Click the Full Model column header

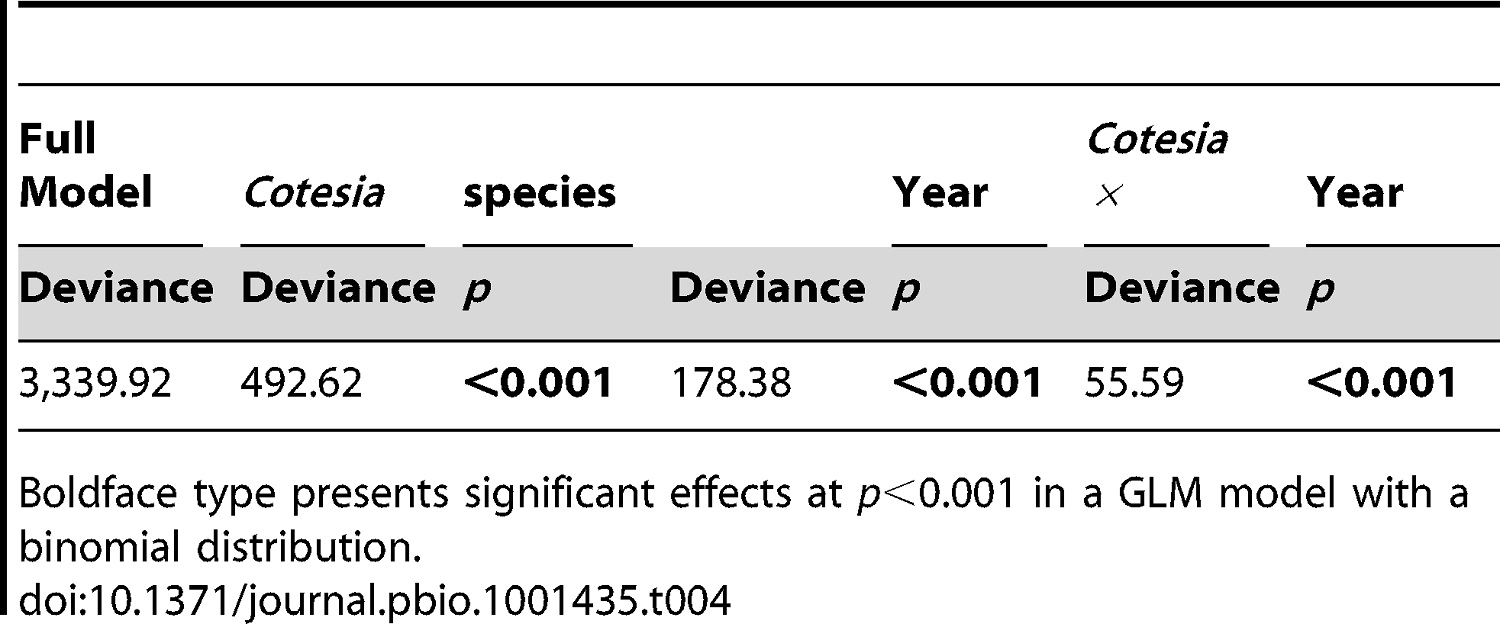tap(86, 166)
